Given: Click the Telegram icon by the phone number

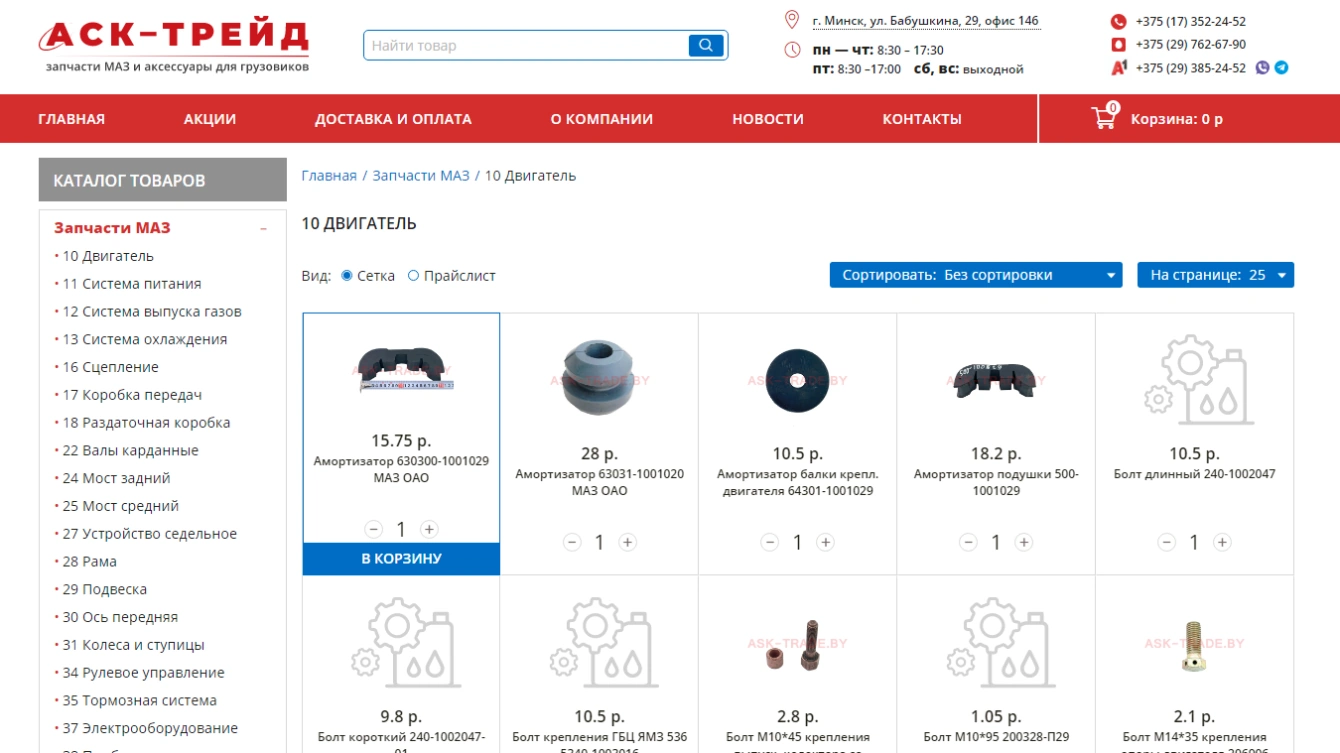Looking at the screenshot, I should (x=1281, y=68).
